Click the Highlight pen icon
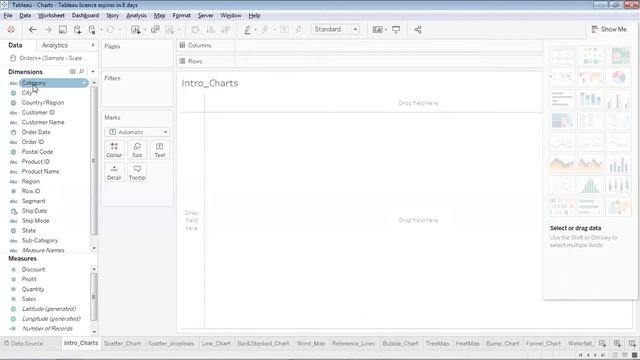640x360 pixels. tap(247, 29)
